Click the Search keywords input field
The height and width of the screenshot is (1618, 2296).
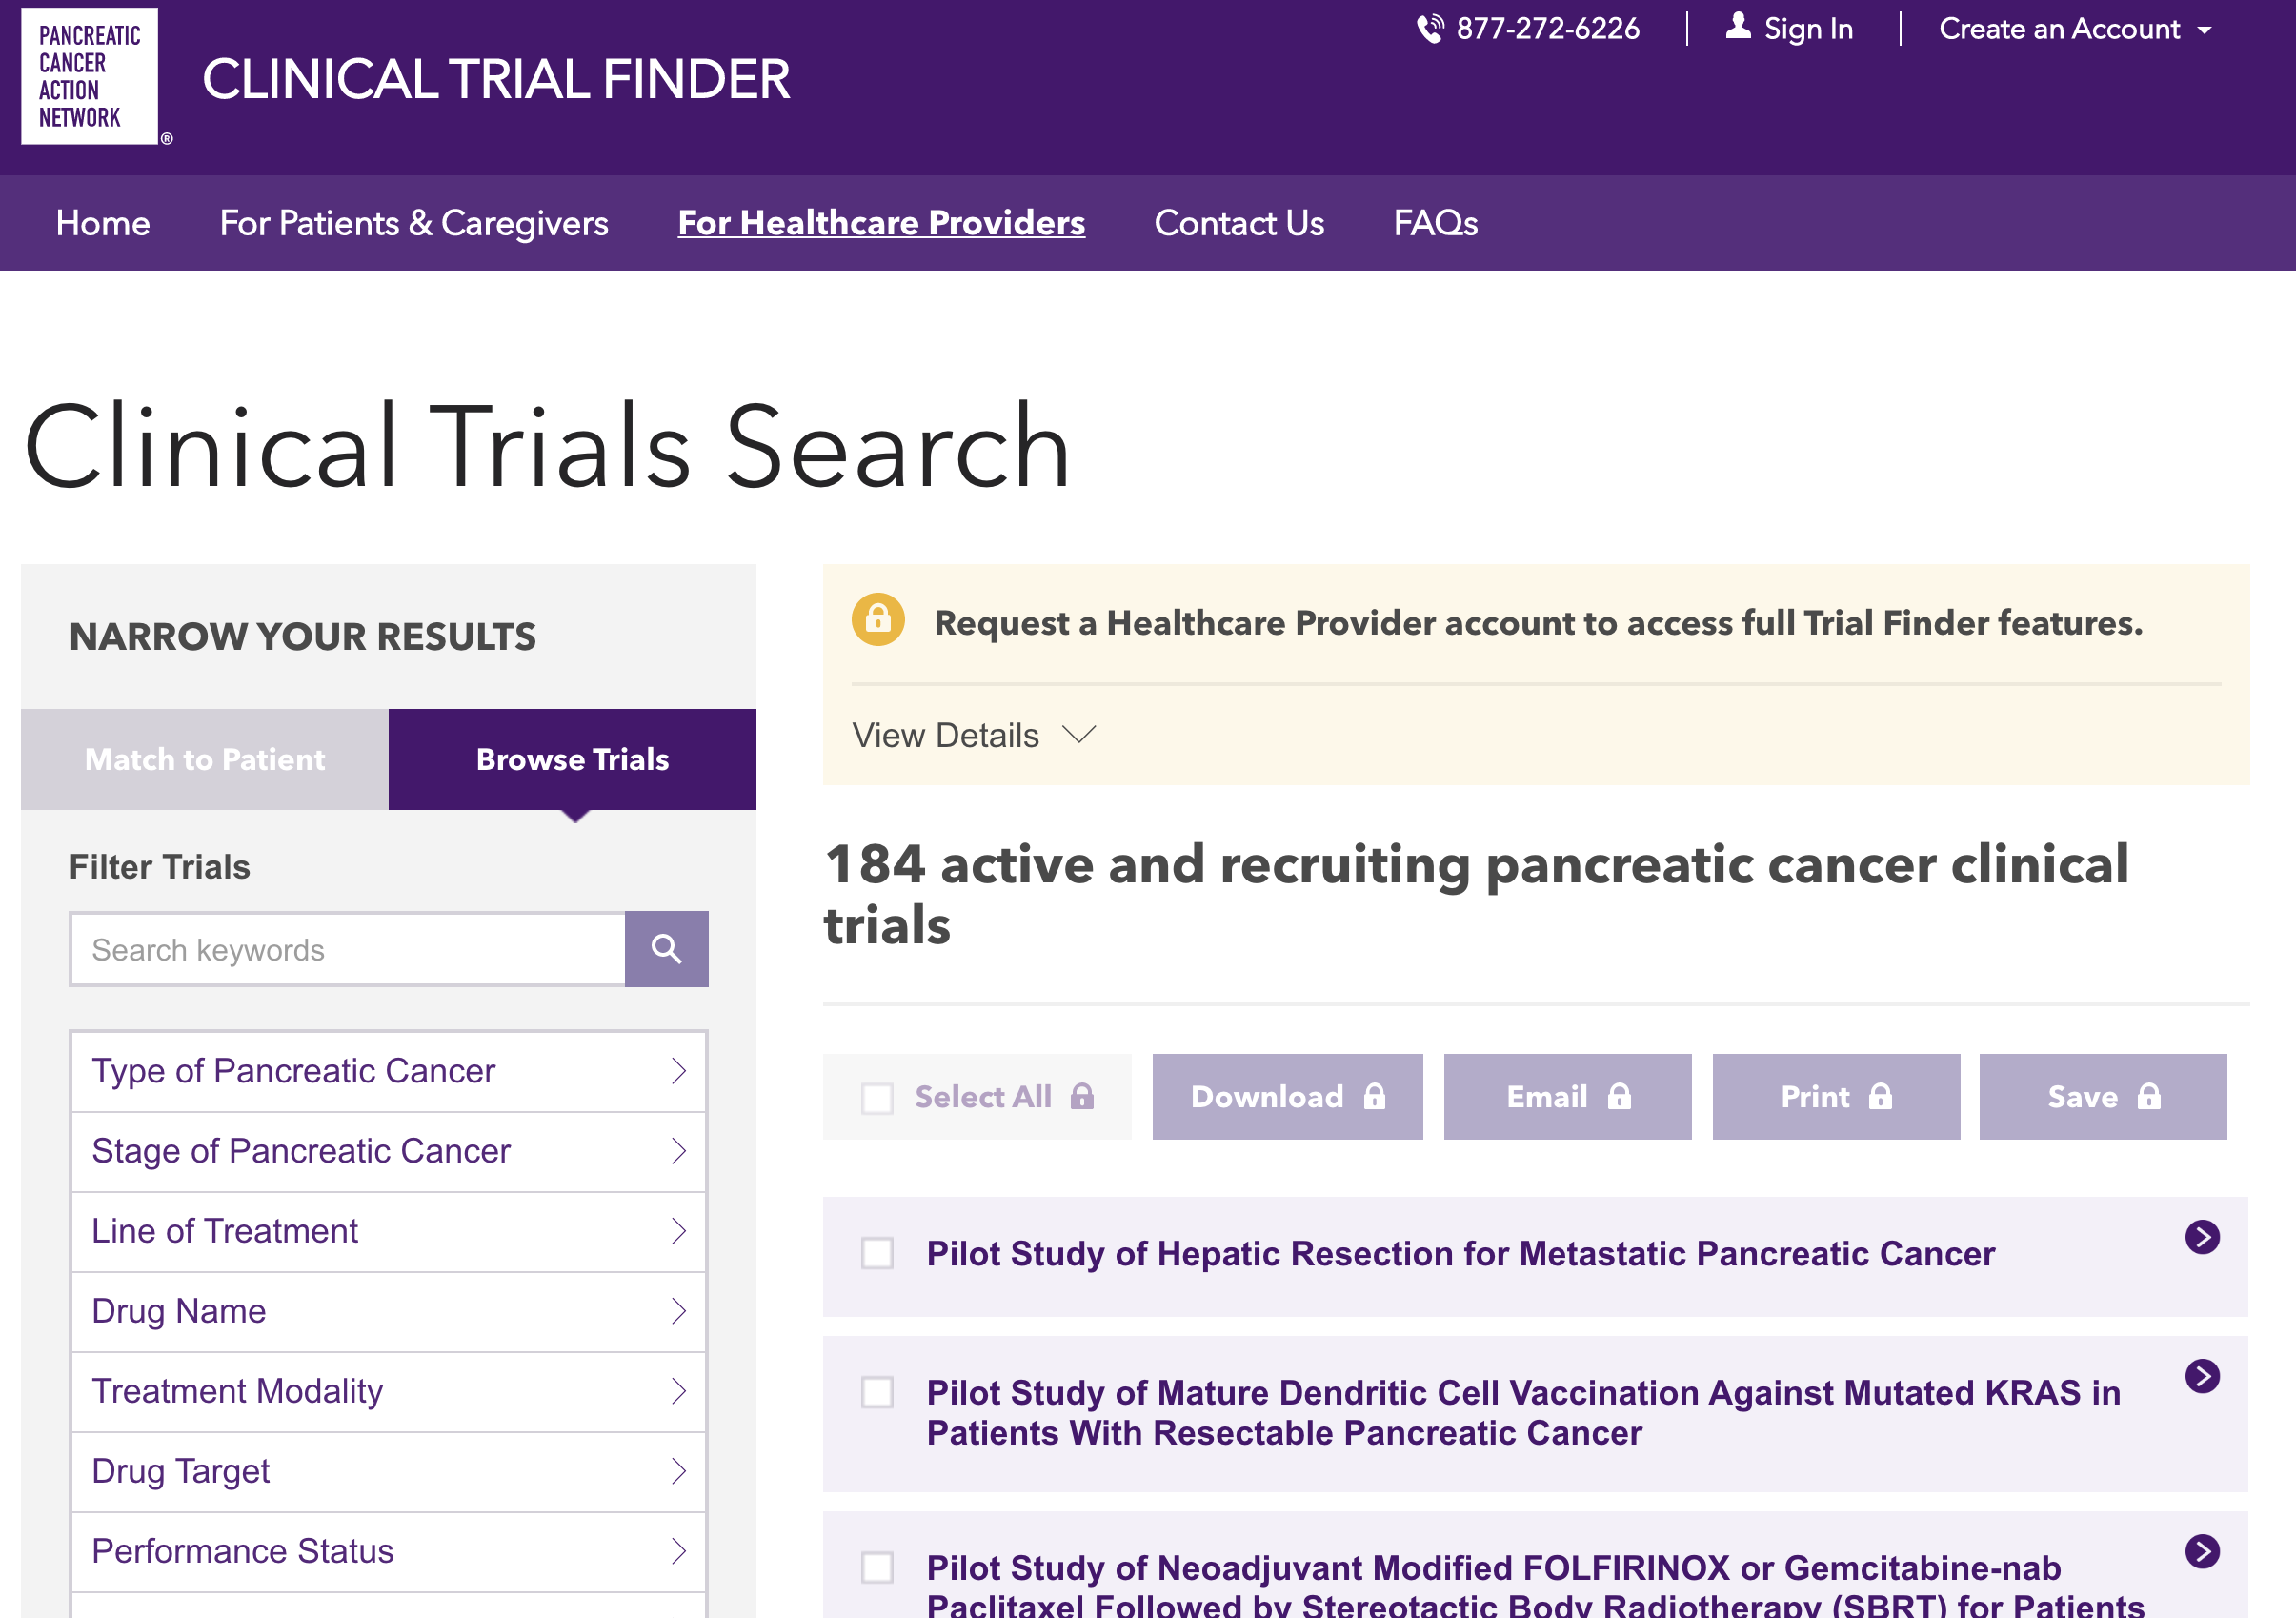point(347,949)
